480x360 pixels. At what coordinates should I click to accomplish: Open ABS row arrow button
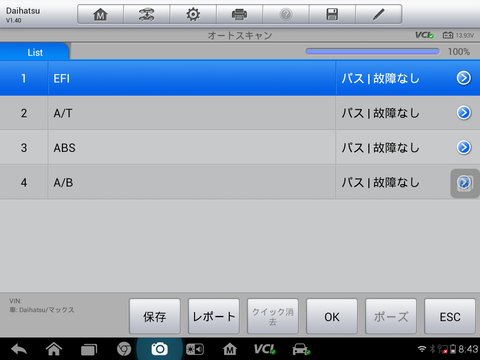464,147
